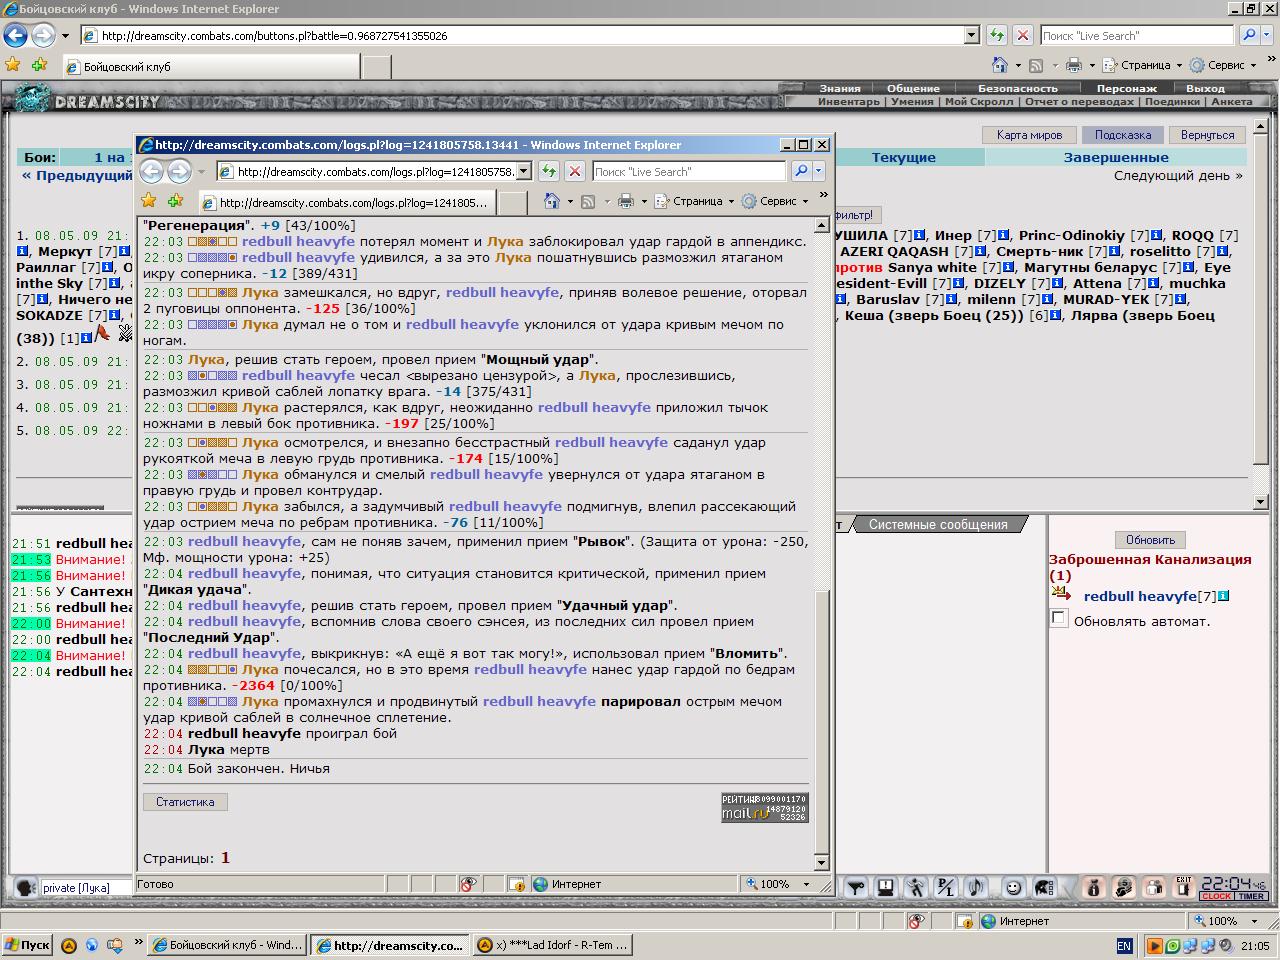Screen dimensions: 1280x960
Task: Switch to the 'Завершенные' tab
Action: [1116, 157]
